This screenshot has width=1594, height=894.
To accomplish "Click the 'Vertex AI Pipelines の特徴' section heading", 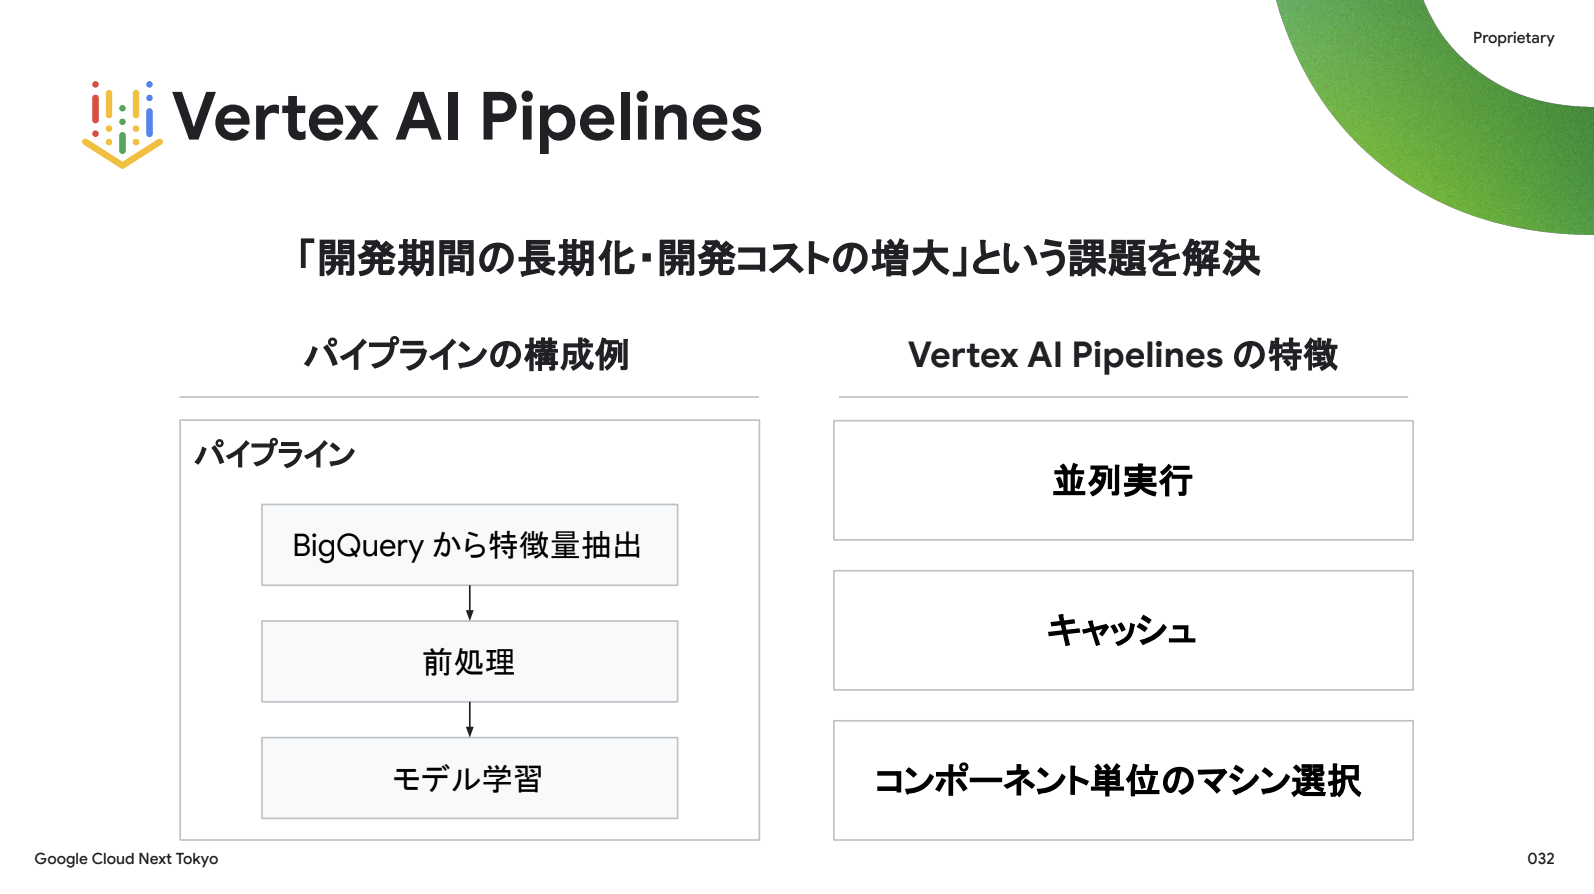I will 1122,355.
